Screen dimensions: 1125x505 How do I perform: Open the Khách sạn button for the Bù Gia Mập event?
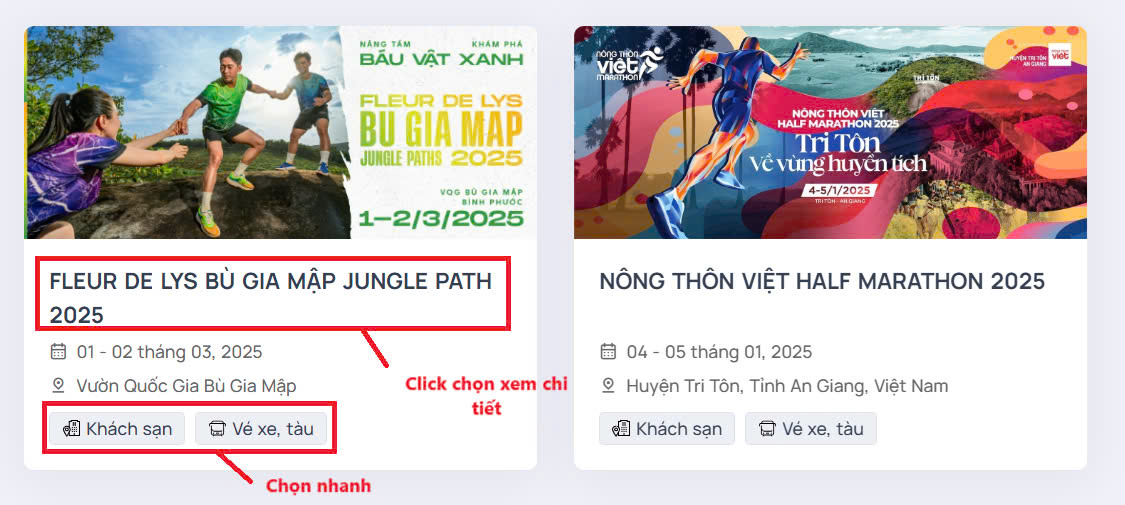pyautogui.click(x=117, y=429)
